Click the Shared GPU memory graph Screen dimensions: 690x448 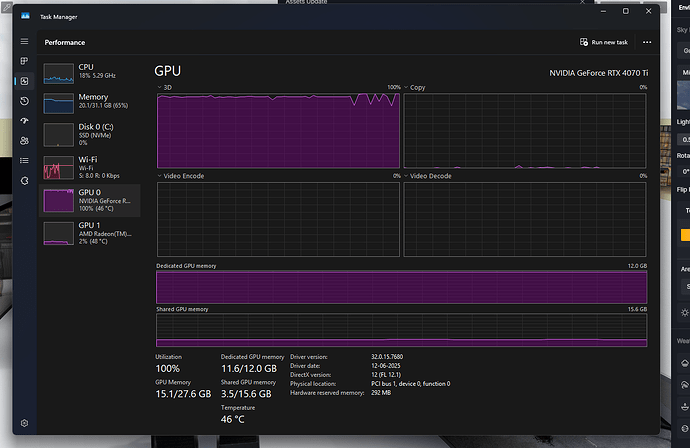[x=401, y=330]
